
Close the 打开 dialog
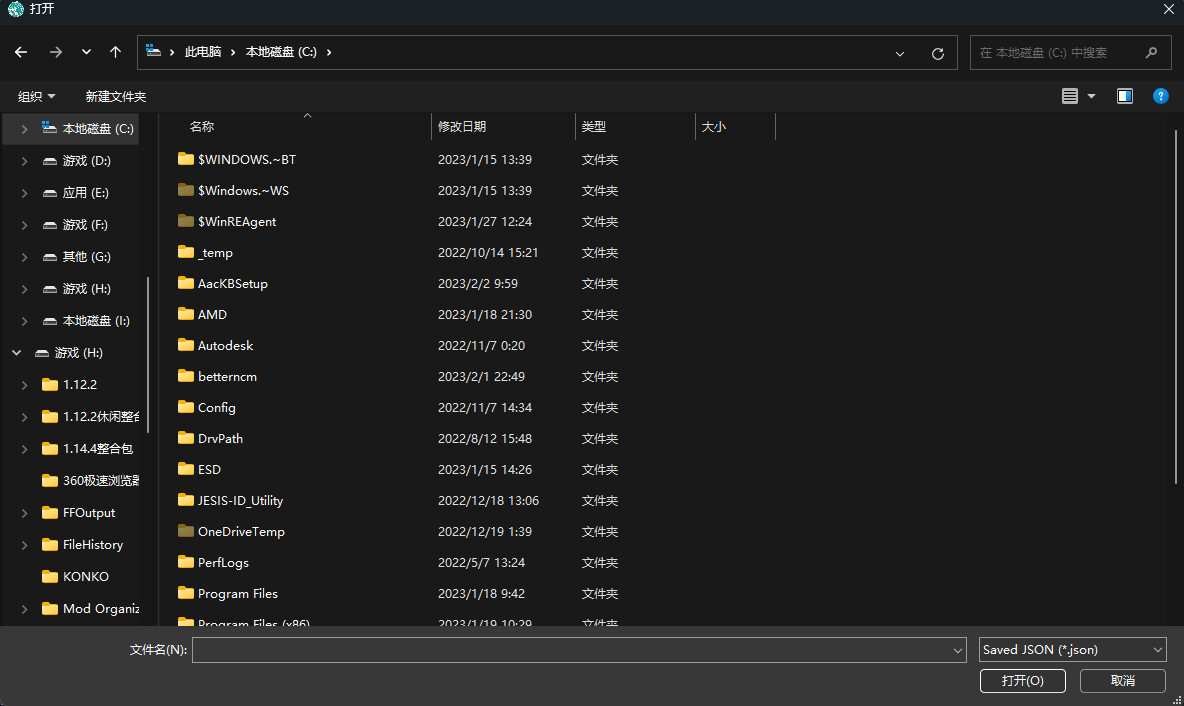1168,9
